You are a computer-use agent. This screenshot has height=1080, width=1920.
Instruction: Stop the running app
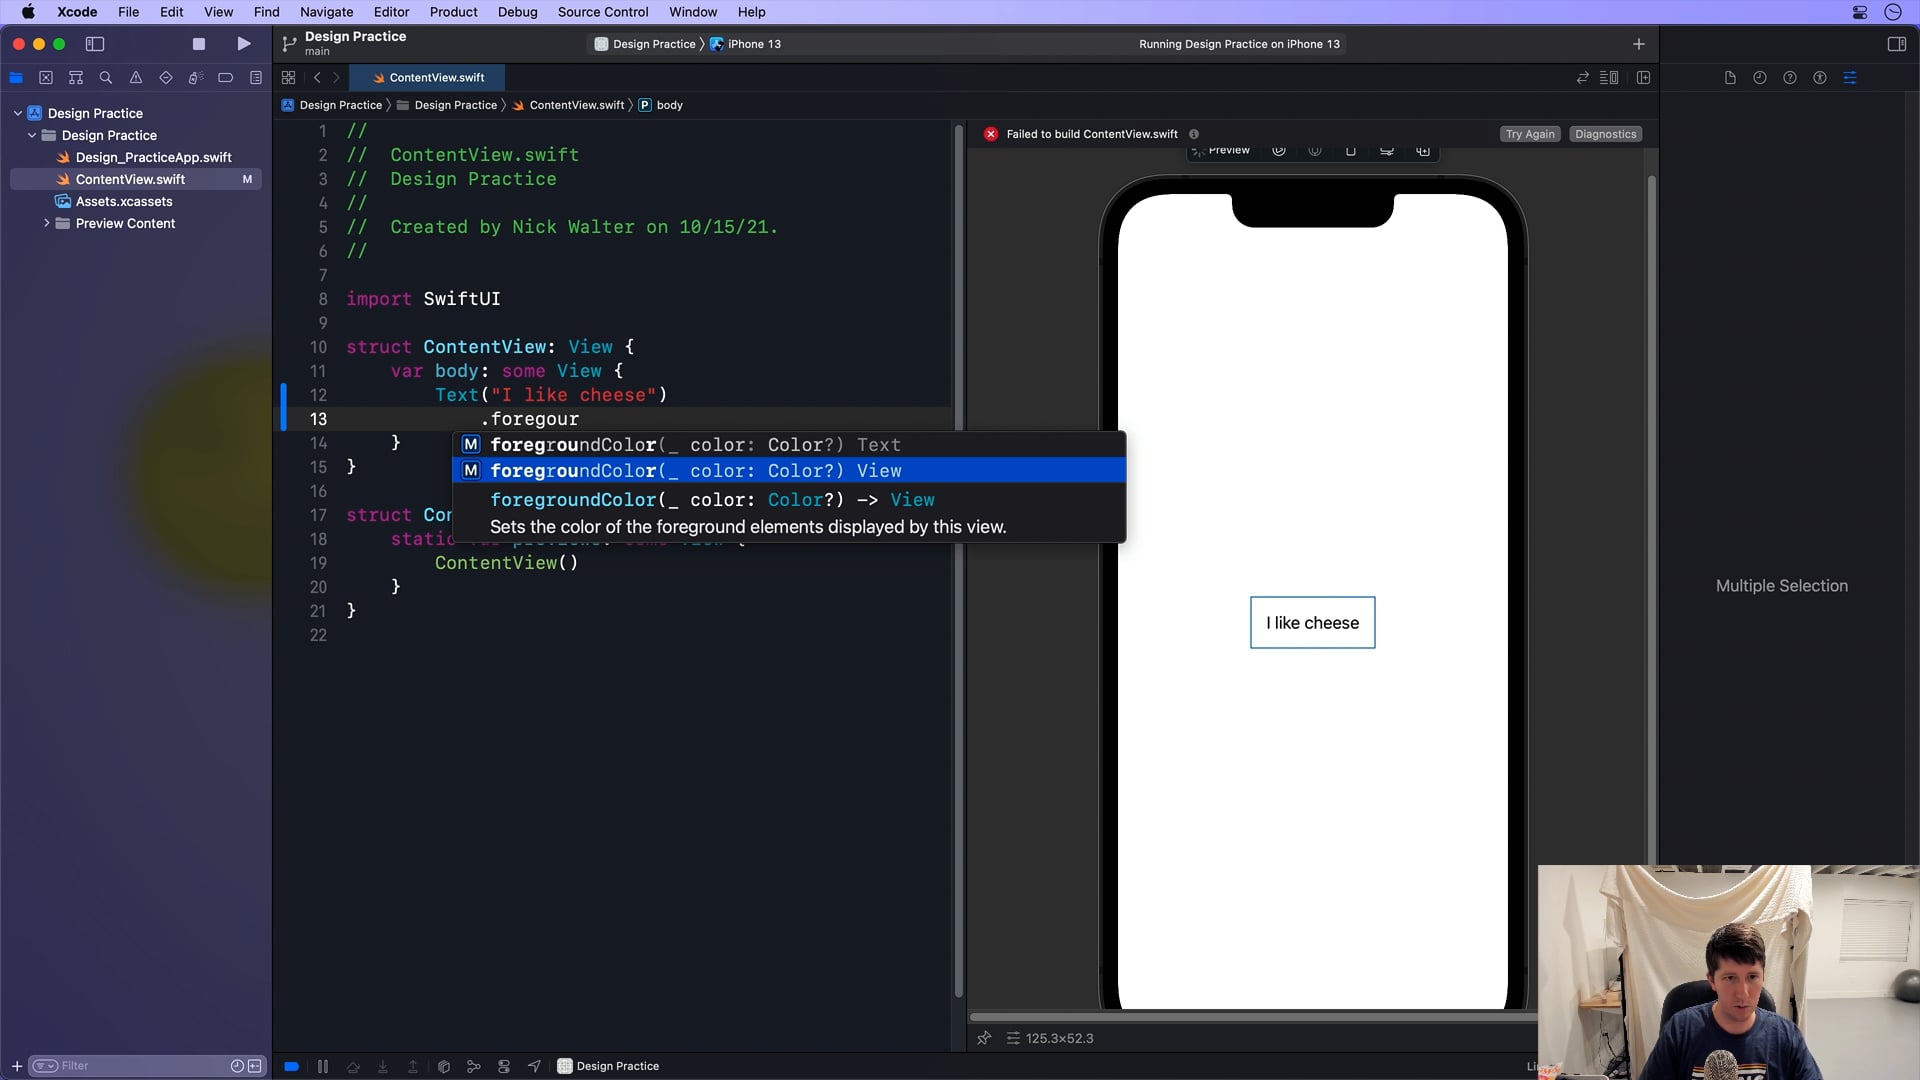point(199,44)
